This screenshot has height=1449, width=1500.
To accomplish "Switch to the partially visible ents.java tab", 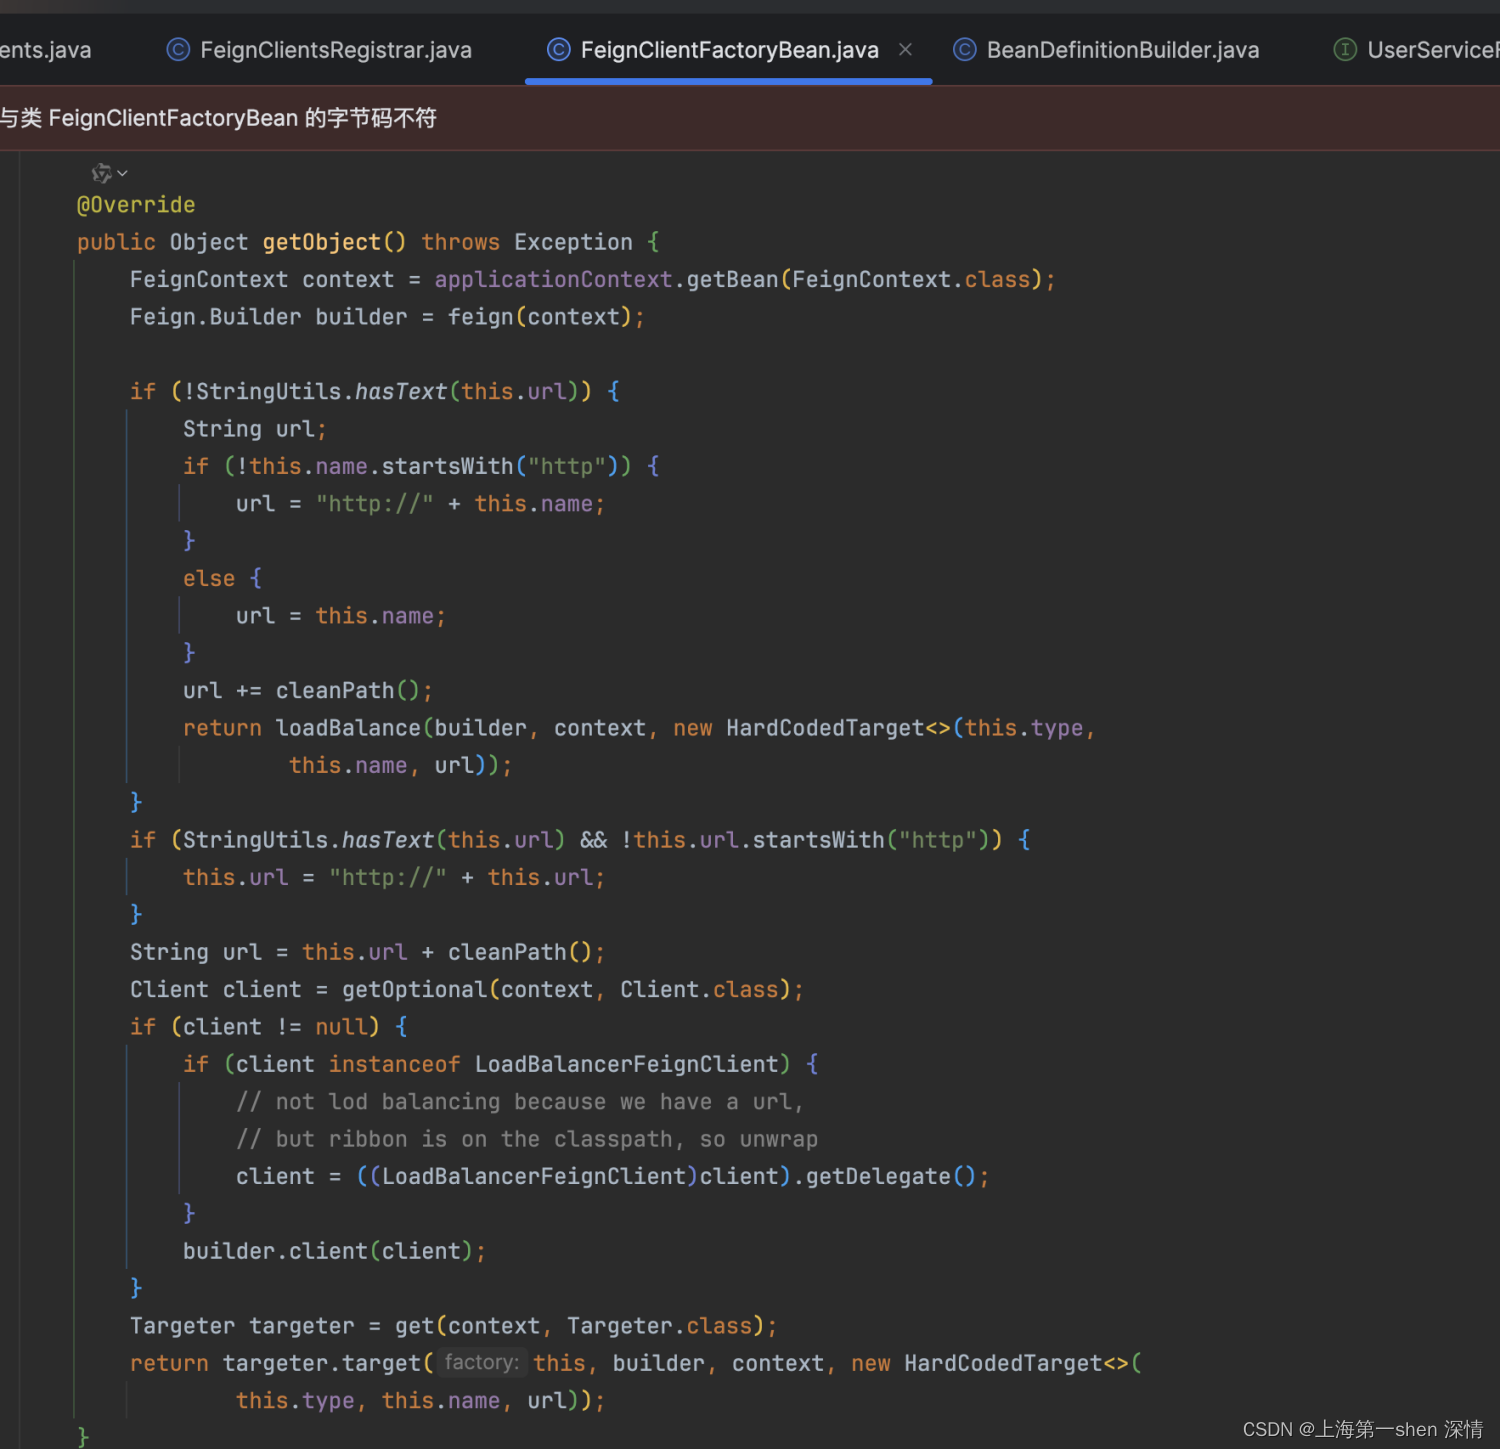I will [x=45, y=50].
